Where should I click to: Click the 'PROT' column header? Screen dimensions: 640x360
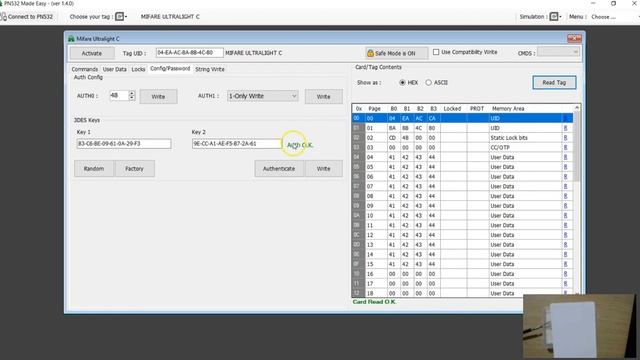pos(477,109)
